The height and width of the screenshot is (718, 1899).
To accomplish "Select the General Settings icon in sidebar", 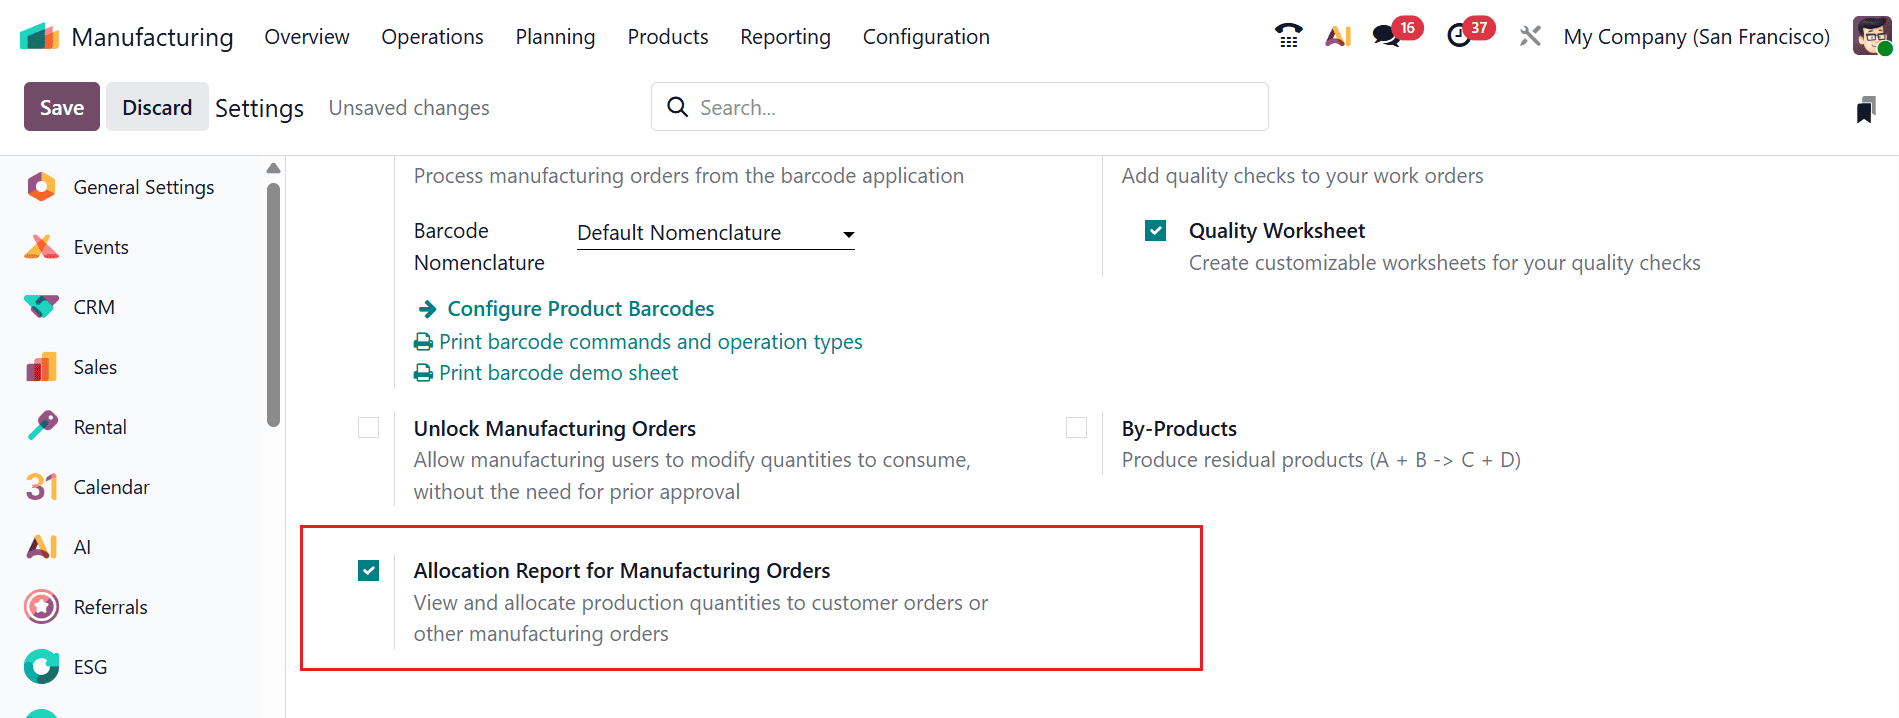I will tap(41, 187).
